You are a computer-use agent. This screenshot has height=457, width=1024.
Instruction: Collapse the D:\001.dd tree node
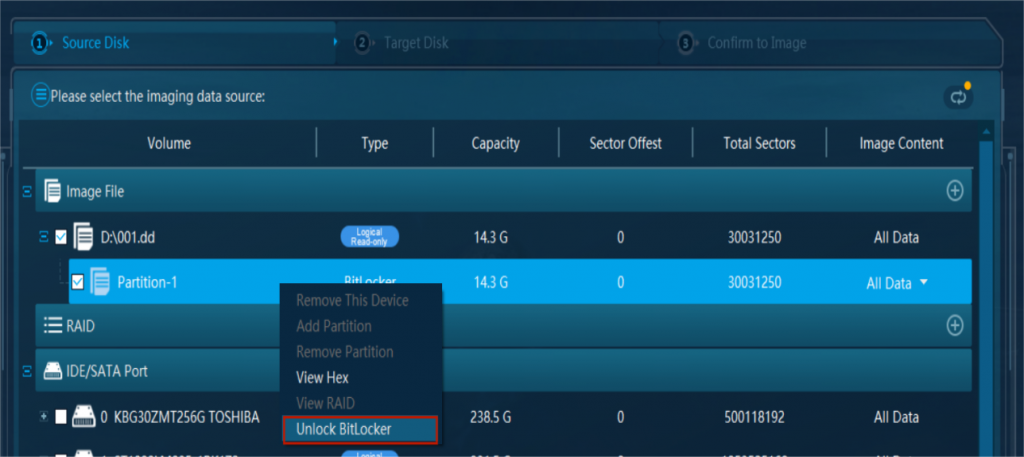pyautogui.click(x=43, y=238)
